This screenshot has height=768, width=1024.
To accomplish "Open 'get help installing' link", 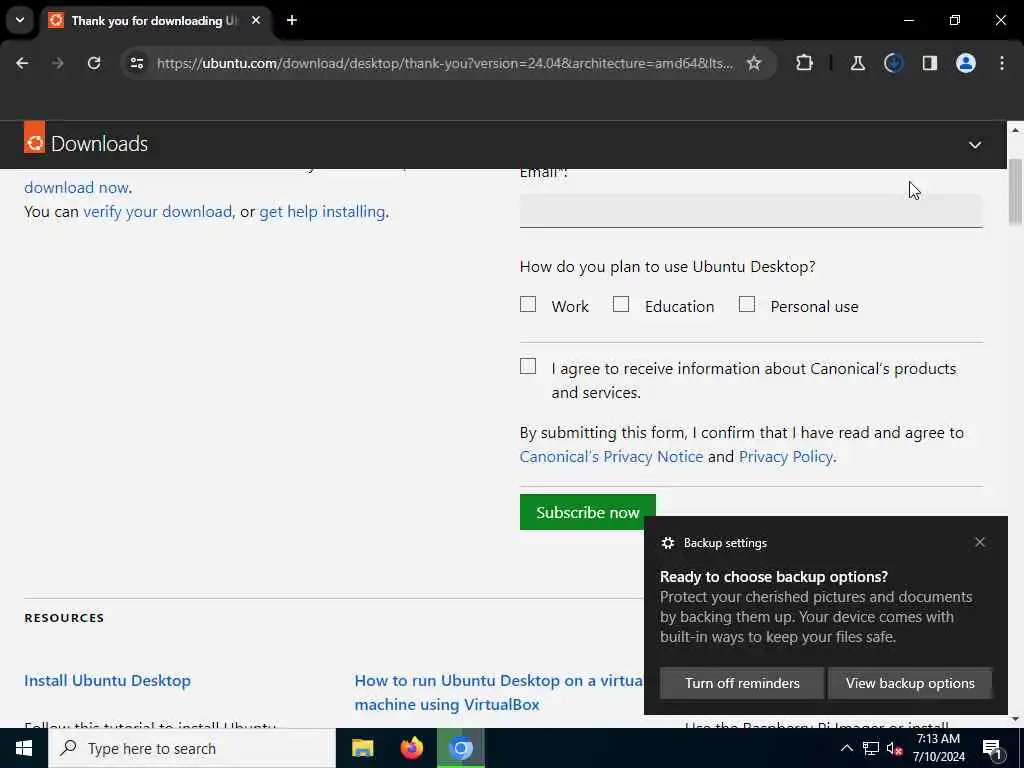I will coord(322,212).
